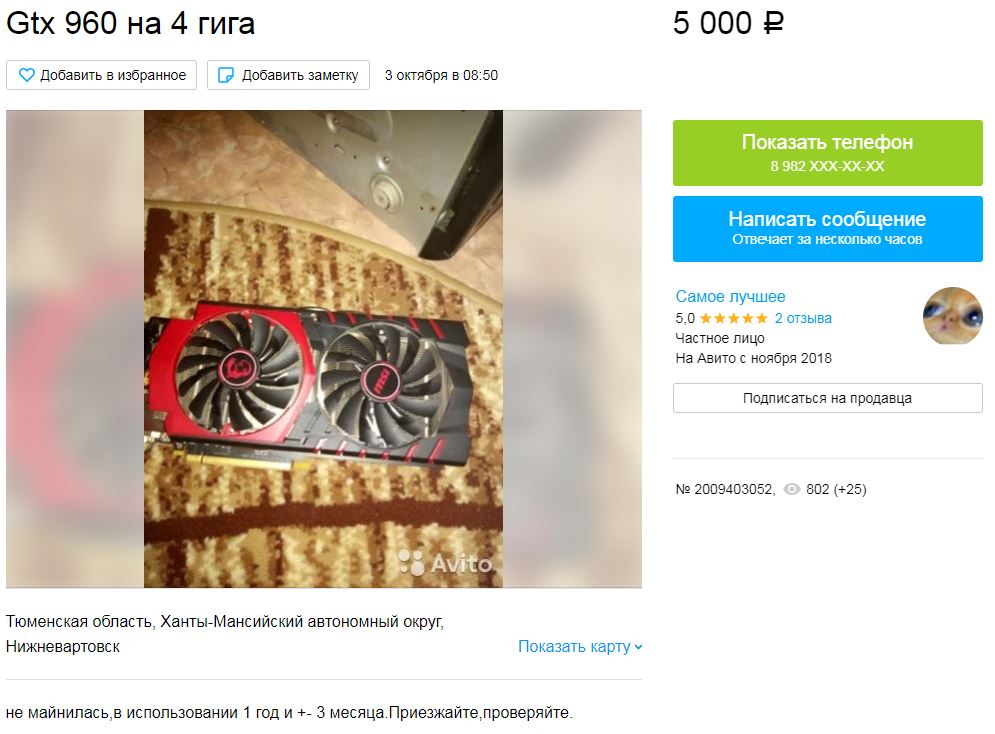Open the MSI graphics card photo
This screenshot has height=734, width=995.
[323, 349]
